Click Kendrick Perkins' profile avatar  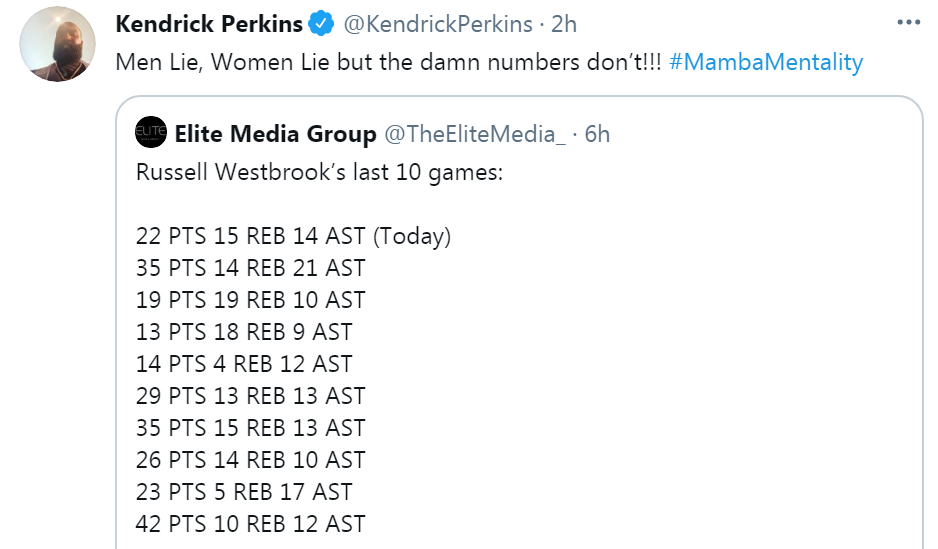(x=57, y=44)
